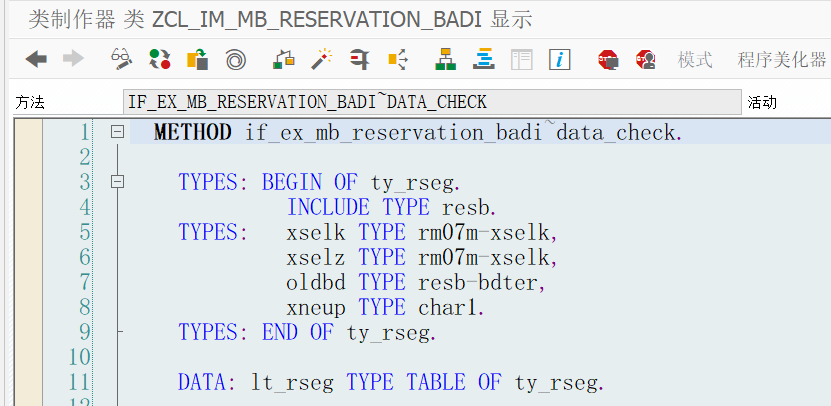The image size is (831, 406).
Task: Open the Where-Used List icon
Action: [397, 59]
